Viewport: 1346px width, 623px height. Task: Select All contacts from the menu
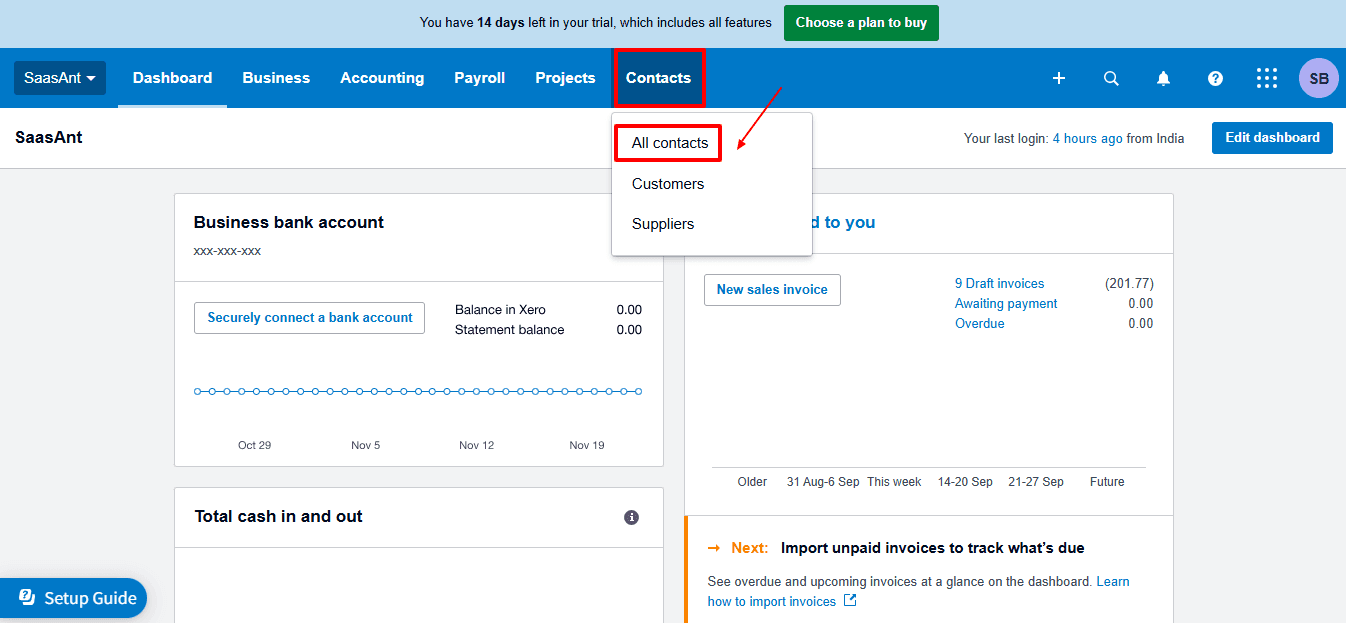(x=667, y=142)
